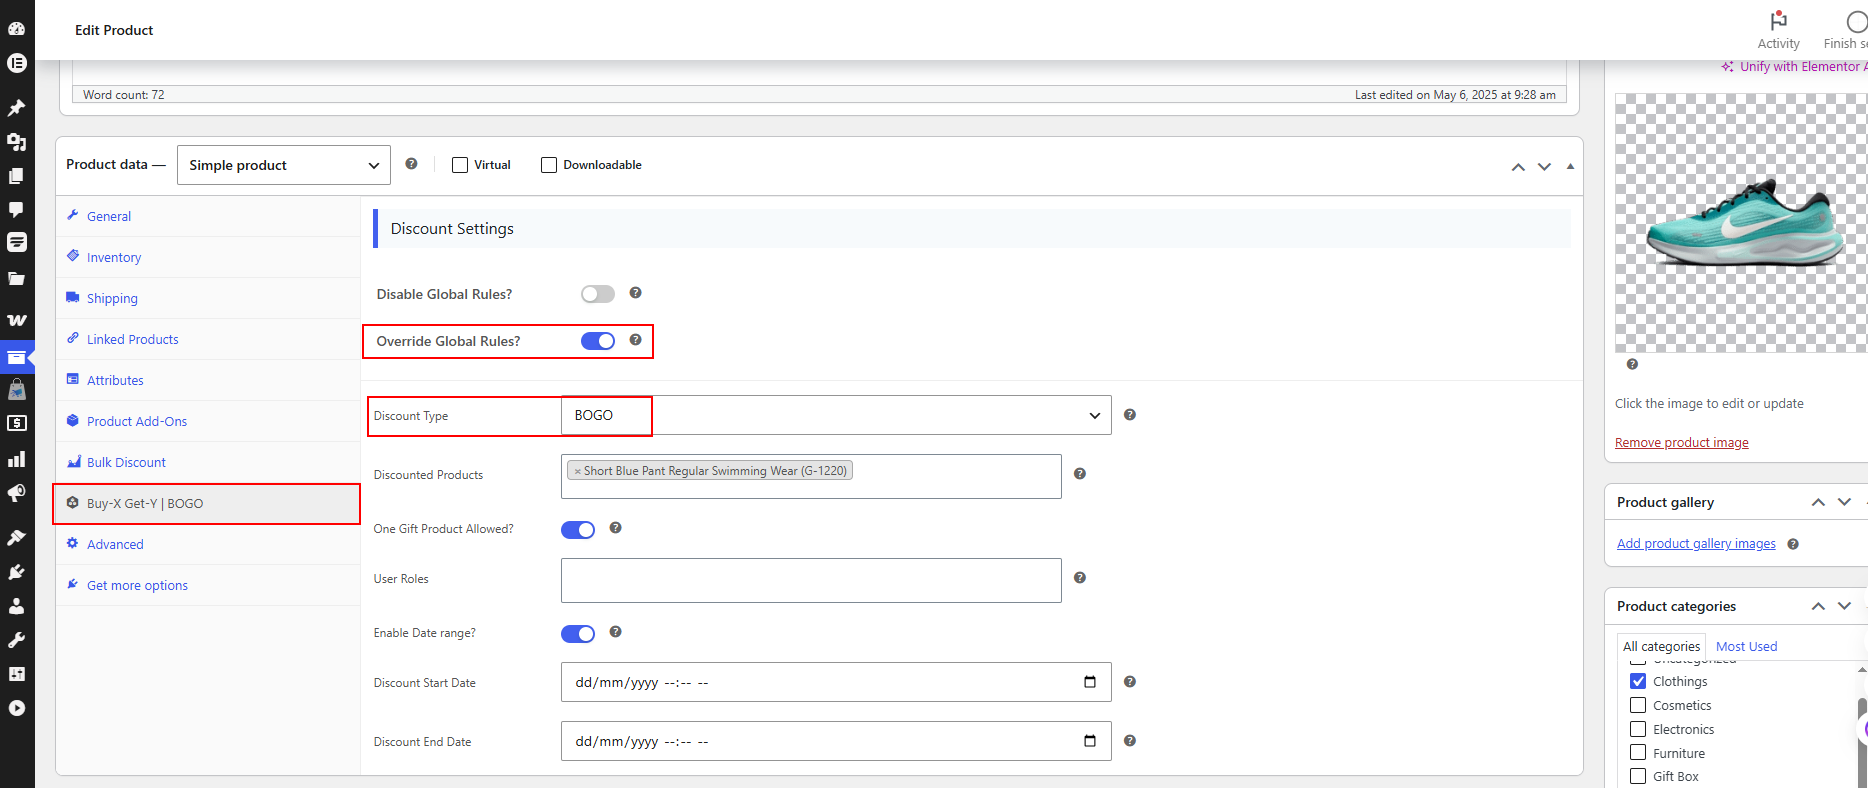
Task: Switch to the General product tab
Action: (x=109, y=216)
